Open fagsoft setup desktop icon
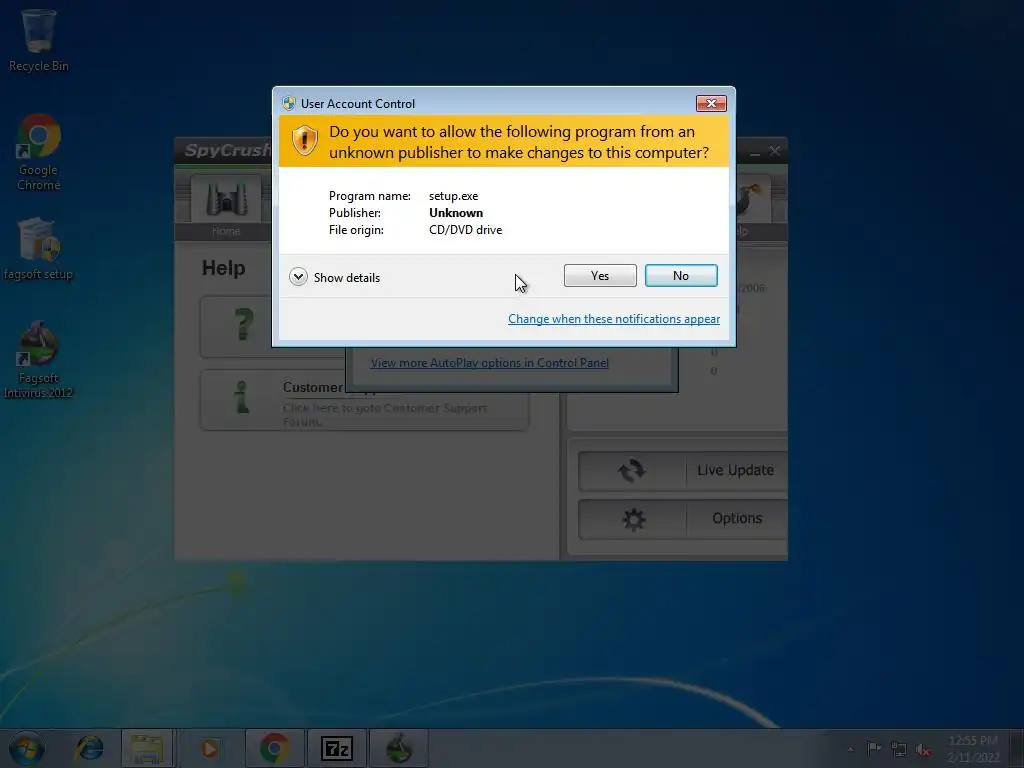1024x768 pixels. pyautogui.click(x=38, y=249)
